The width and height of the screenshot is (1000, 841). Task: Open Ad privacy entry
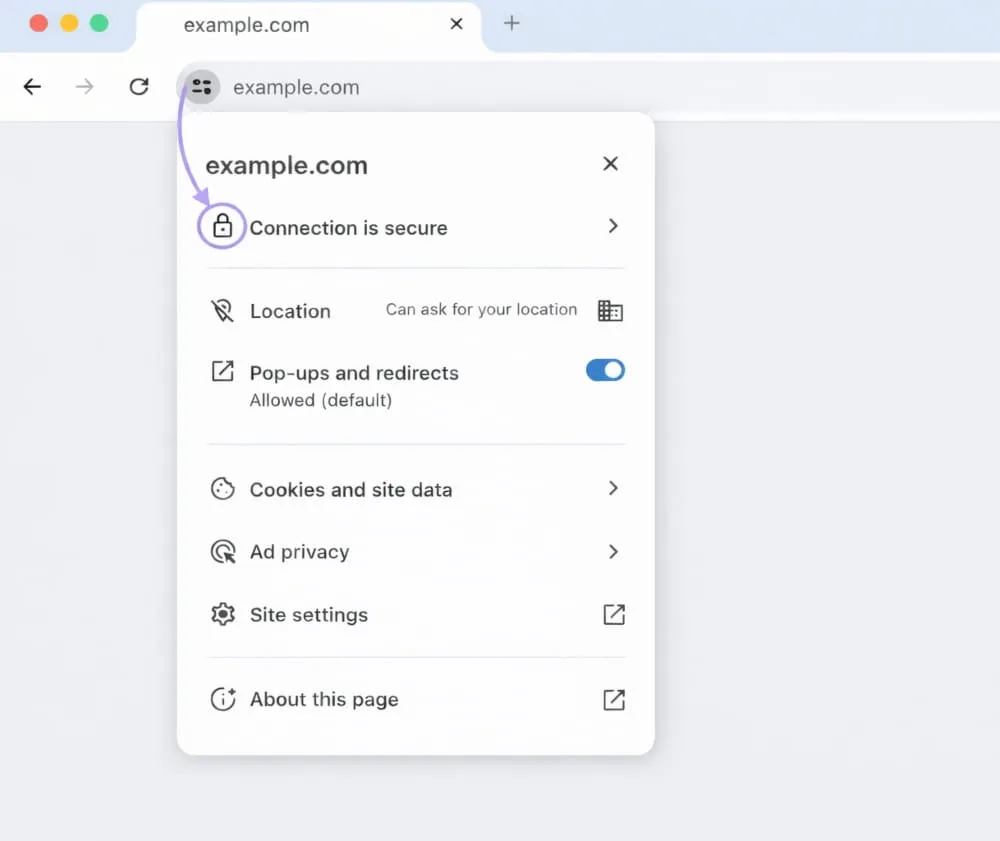click(x=416, y=552)
